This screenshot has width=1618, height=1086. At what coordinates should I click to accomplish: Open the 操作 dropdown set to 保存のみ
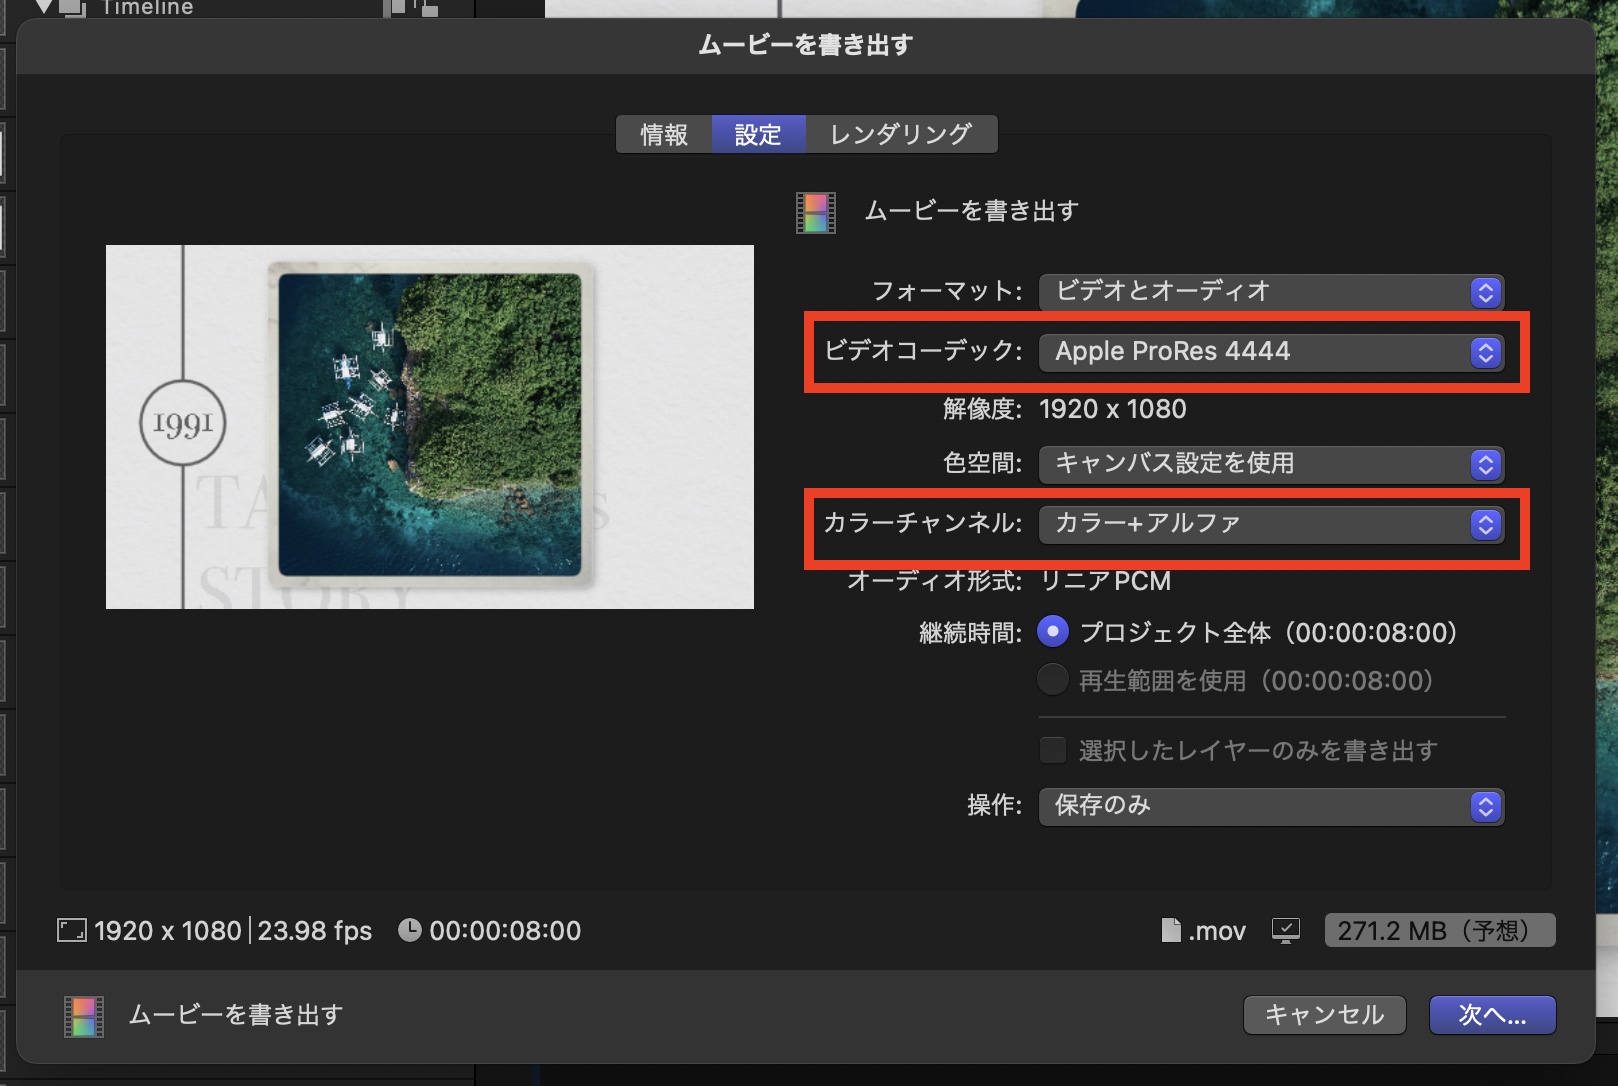[x=1271, y=806]
